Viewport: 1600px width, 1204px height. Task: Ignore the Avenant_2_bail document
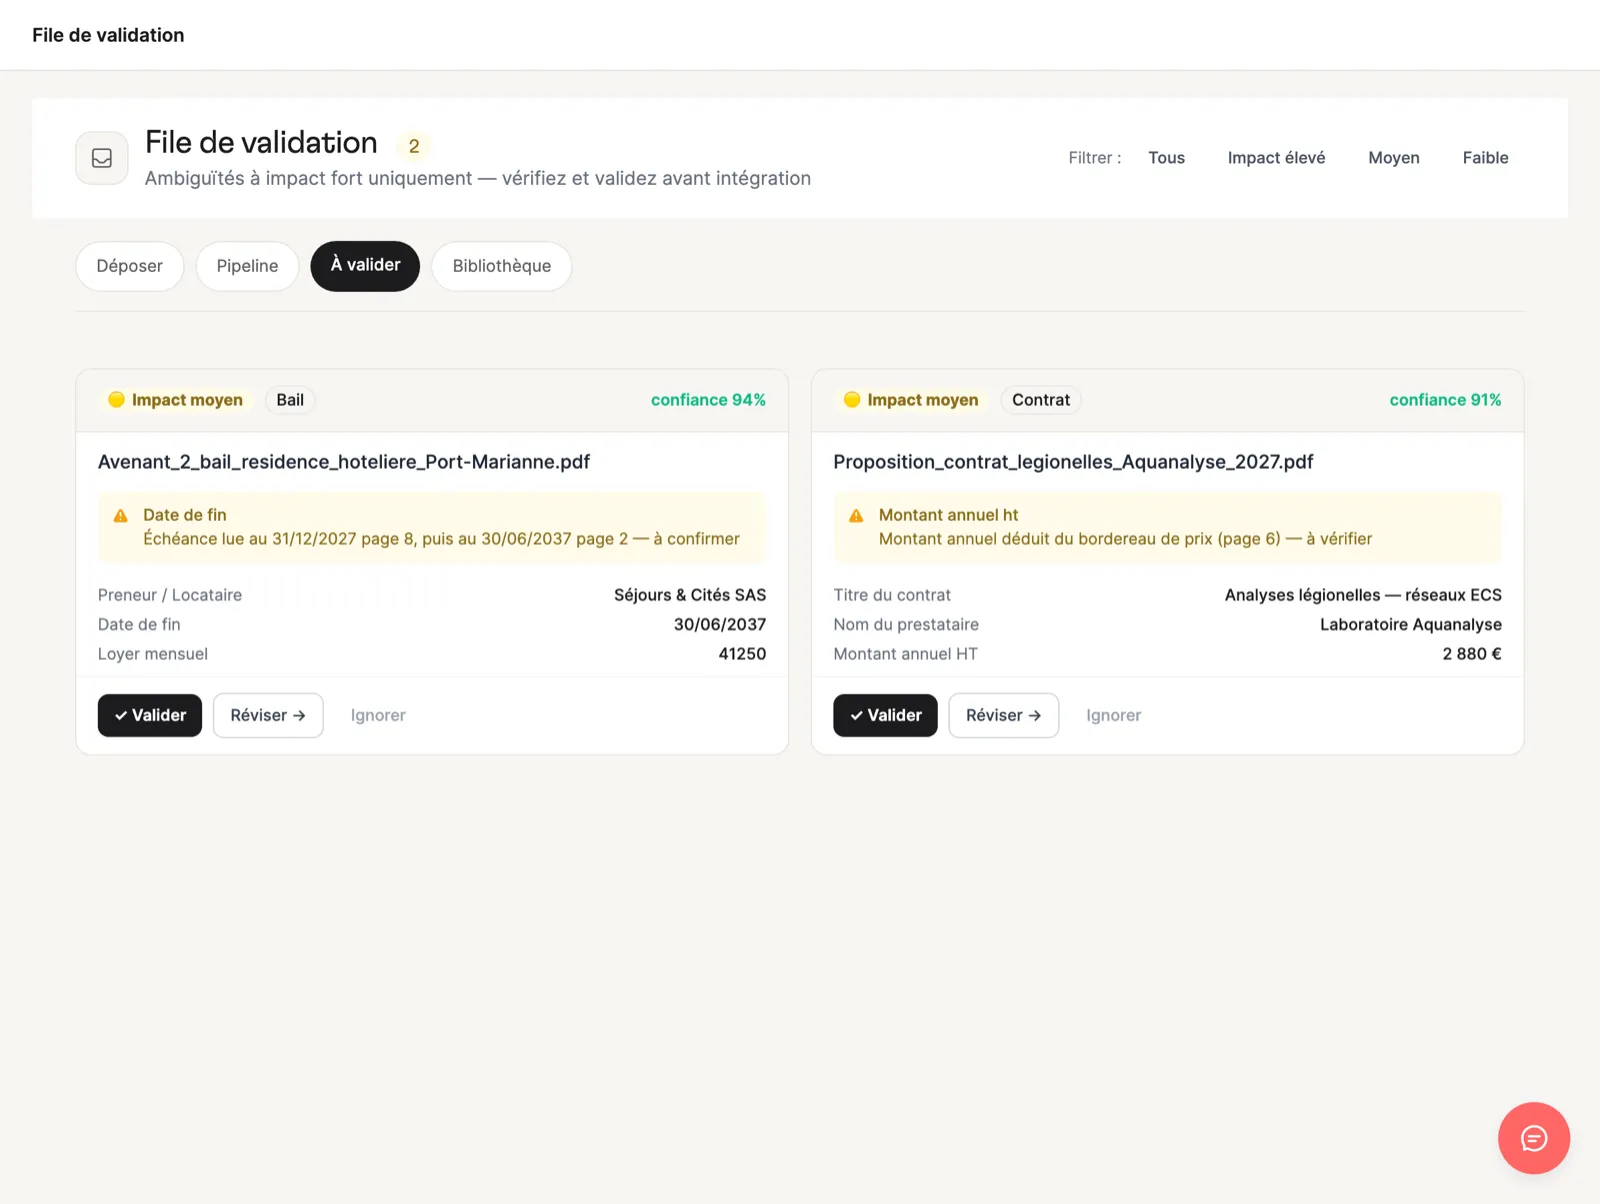(378, 715)
